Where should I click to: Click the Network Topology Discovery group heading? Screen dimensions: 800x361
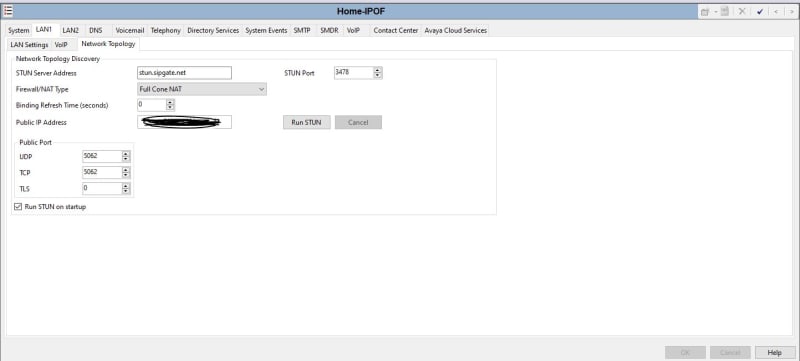click(x=58, y=59)
